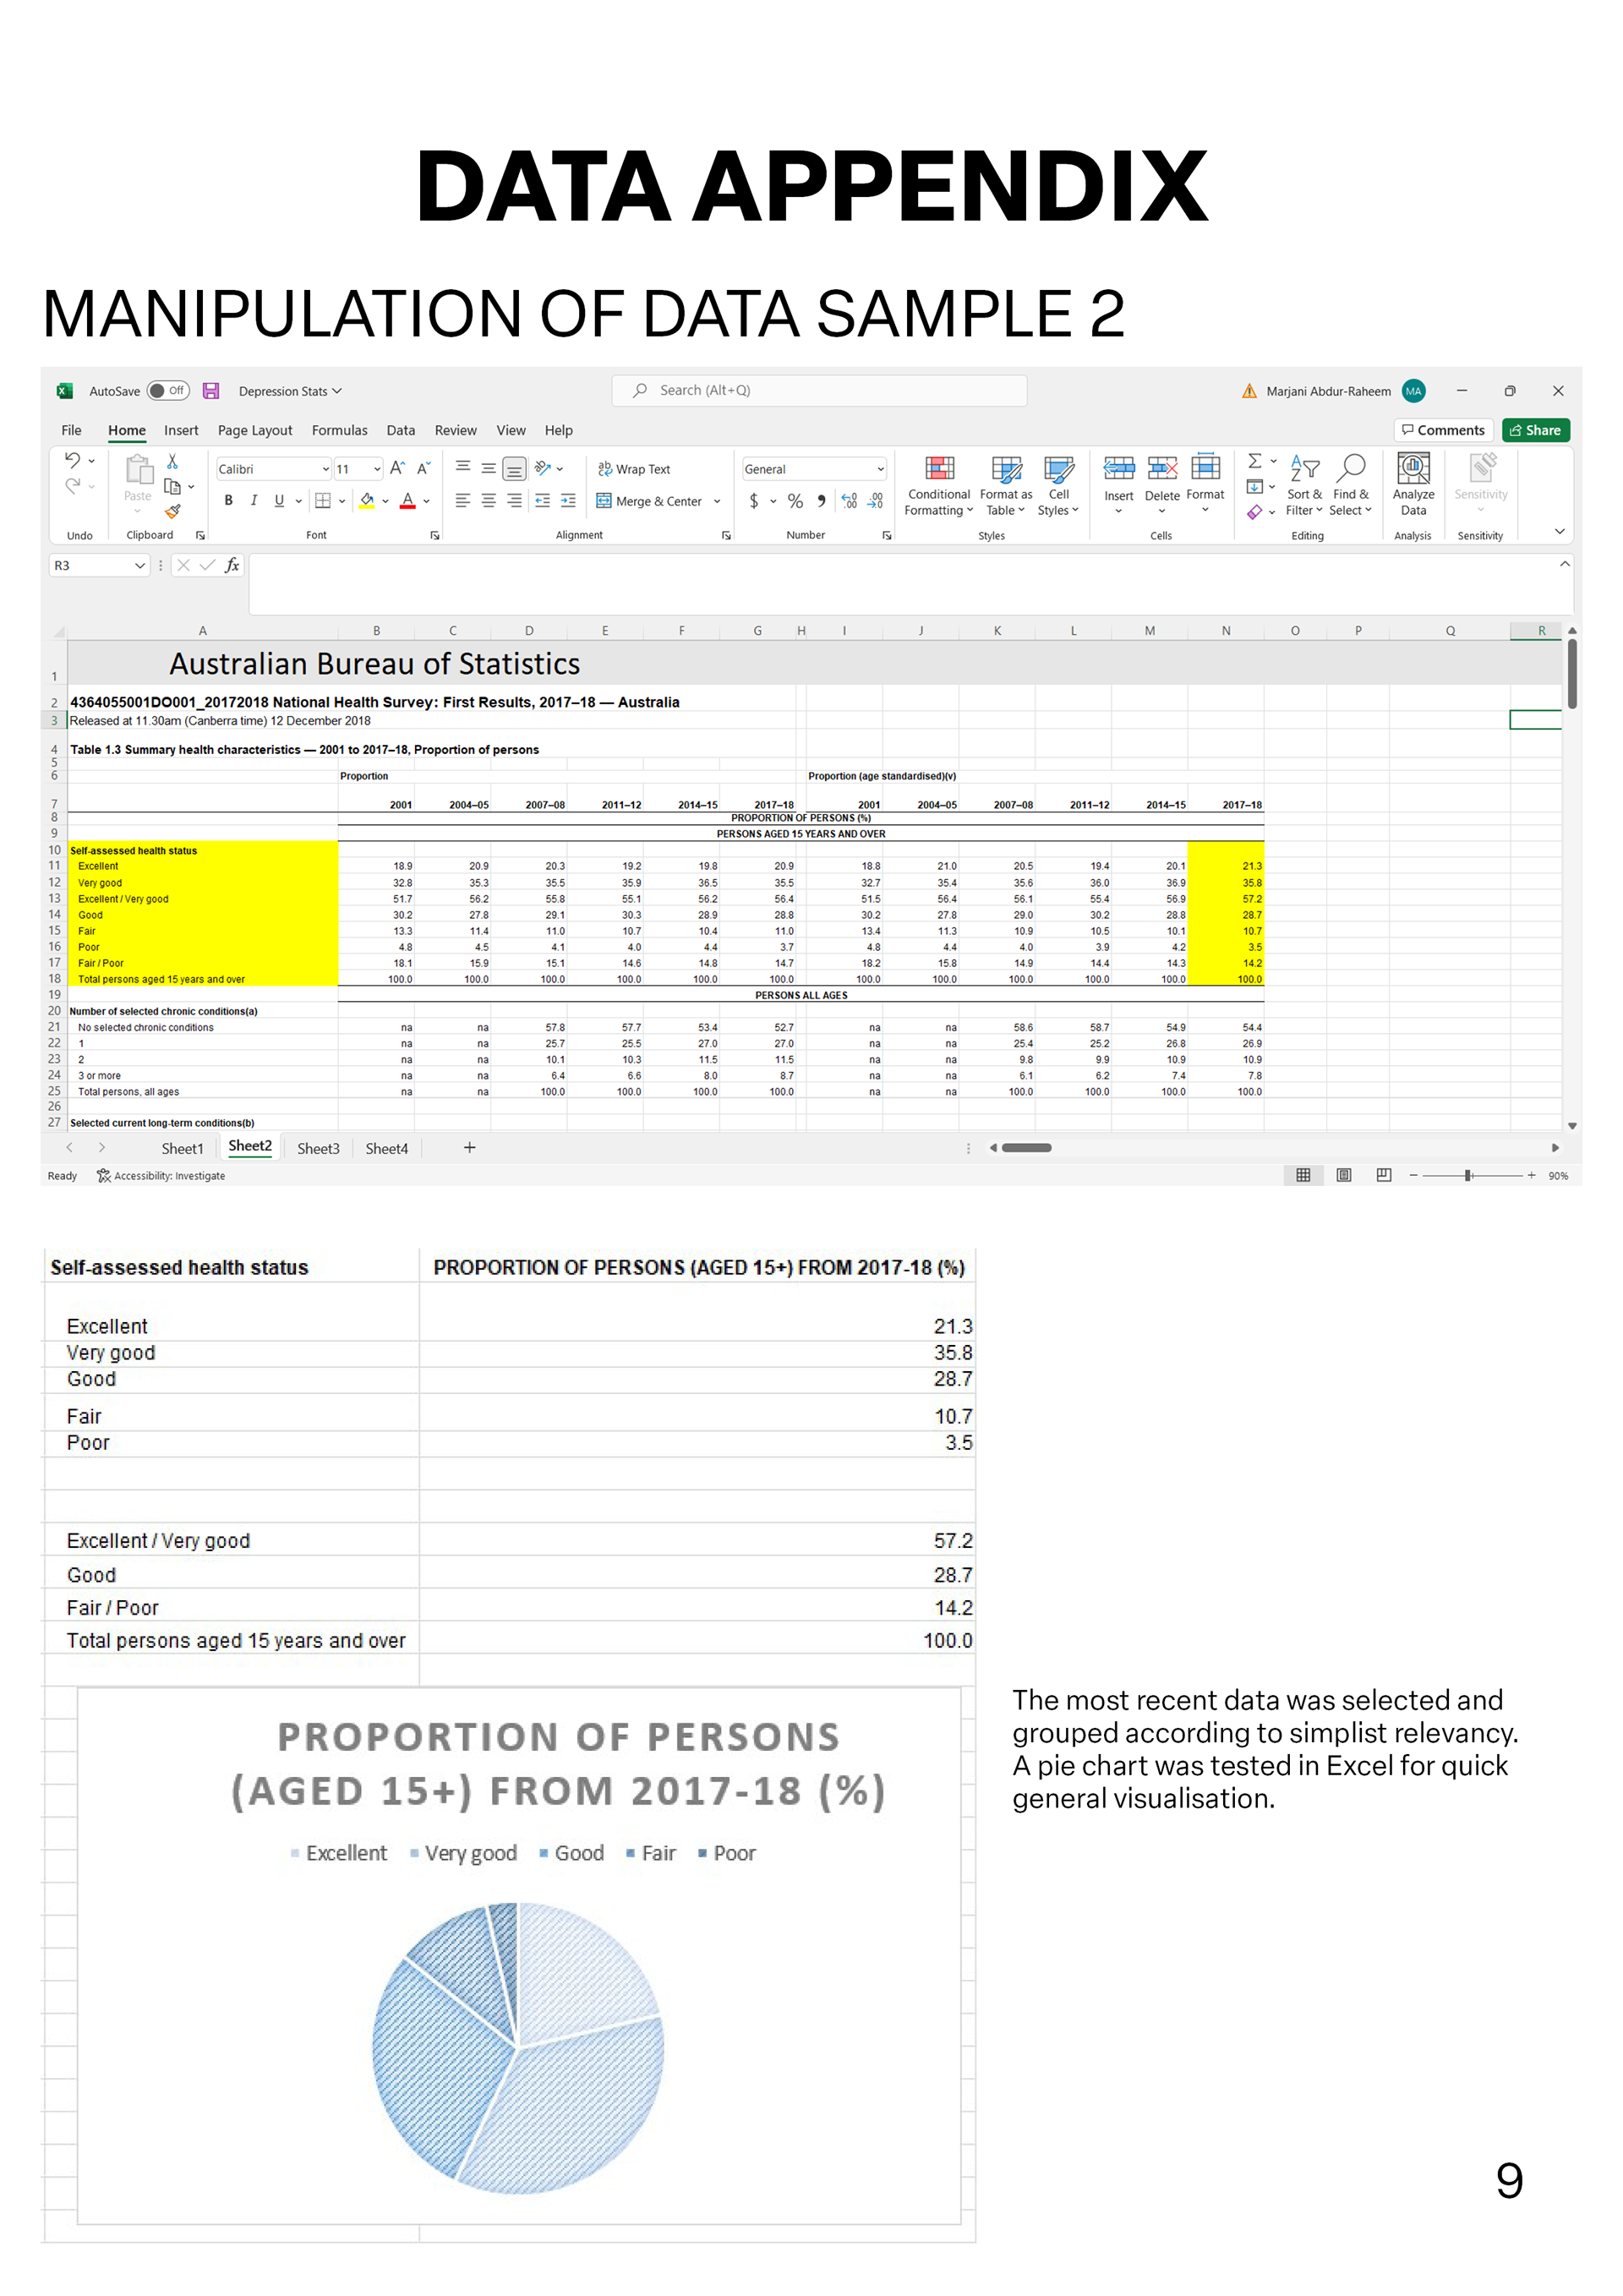Screen dimensions: 1623x2296
Task: Click the Format cells button
Action: [x=1205, y=484]
